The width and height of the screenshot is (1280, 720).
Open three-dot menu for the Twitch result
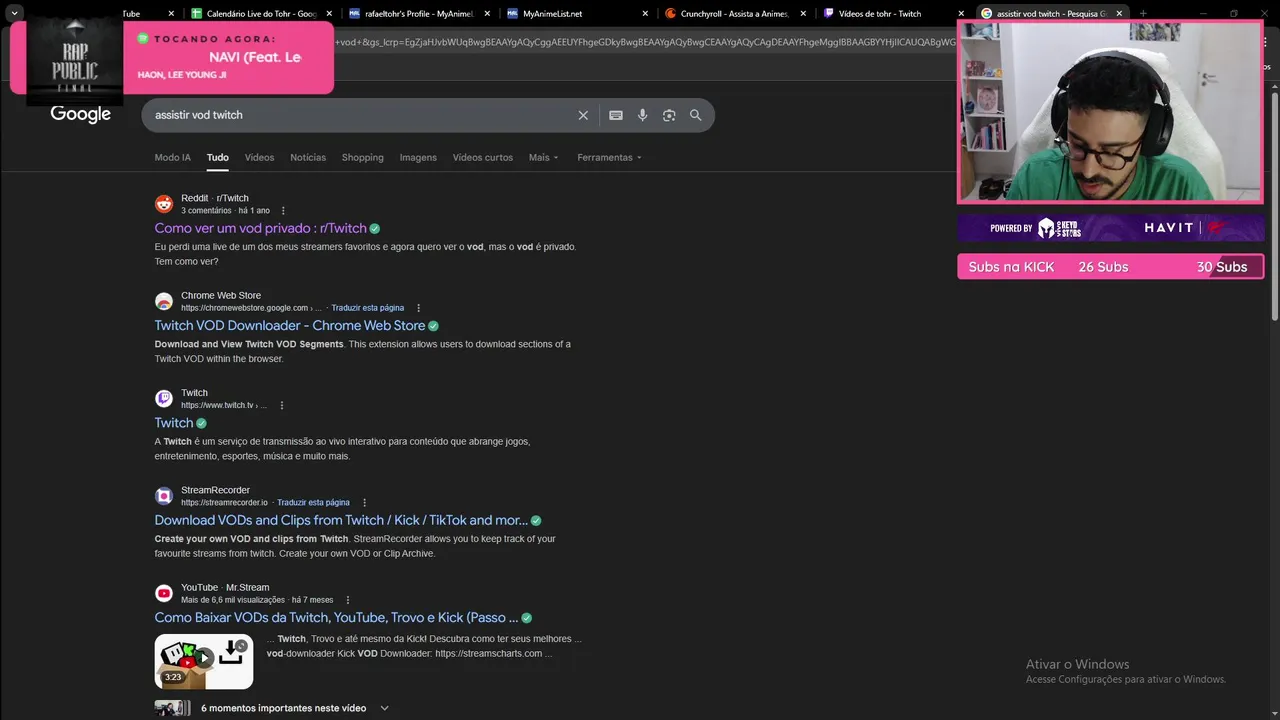coord(282,405)
